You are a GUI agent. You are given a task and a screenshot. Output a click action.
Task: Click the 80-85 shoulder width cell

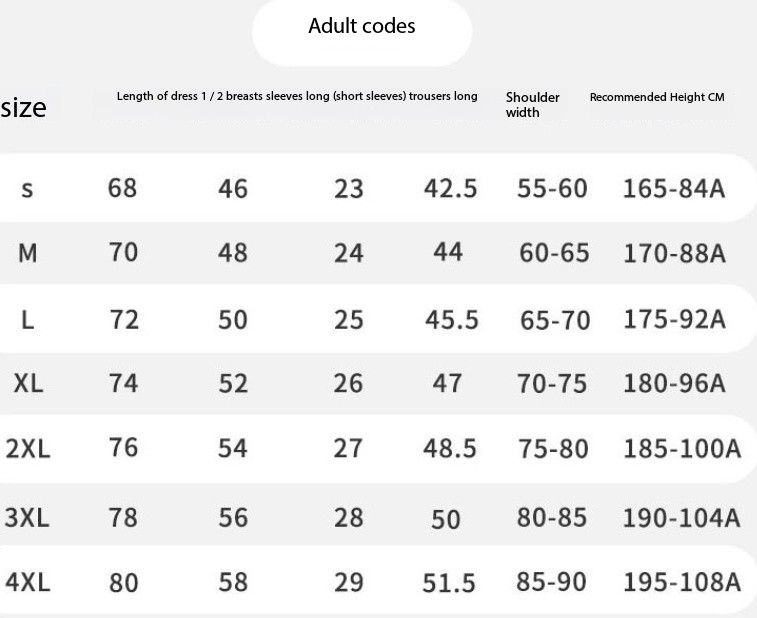[553, 518]
